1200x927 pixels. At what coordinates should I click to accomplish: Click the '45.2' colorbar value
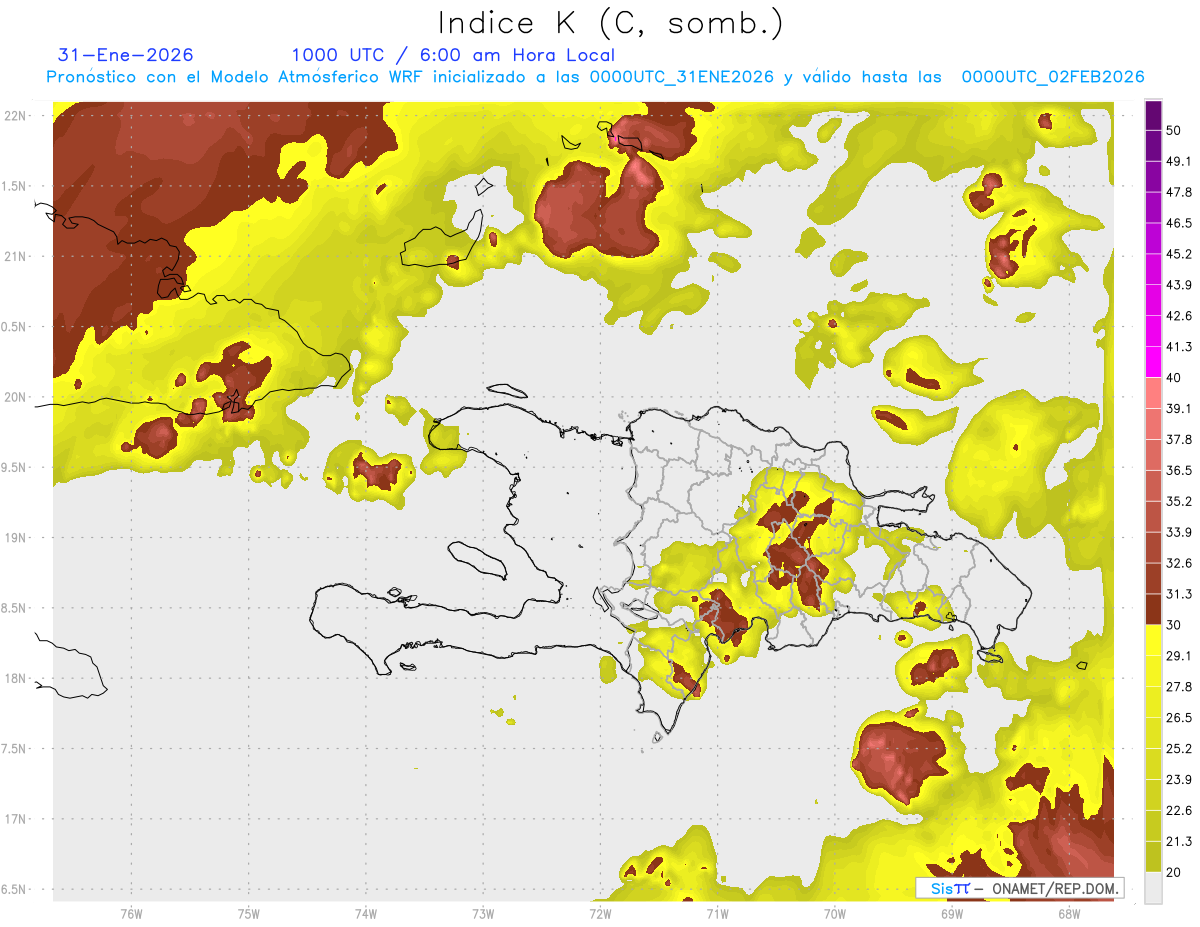coord(1178,254)
